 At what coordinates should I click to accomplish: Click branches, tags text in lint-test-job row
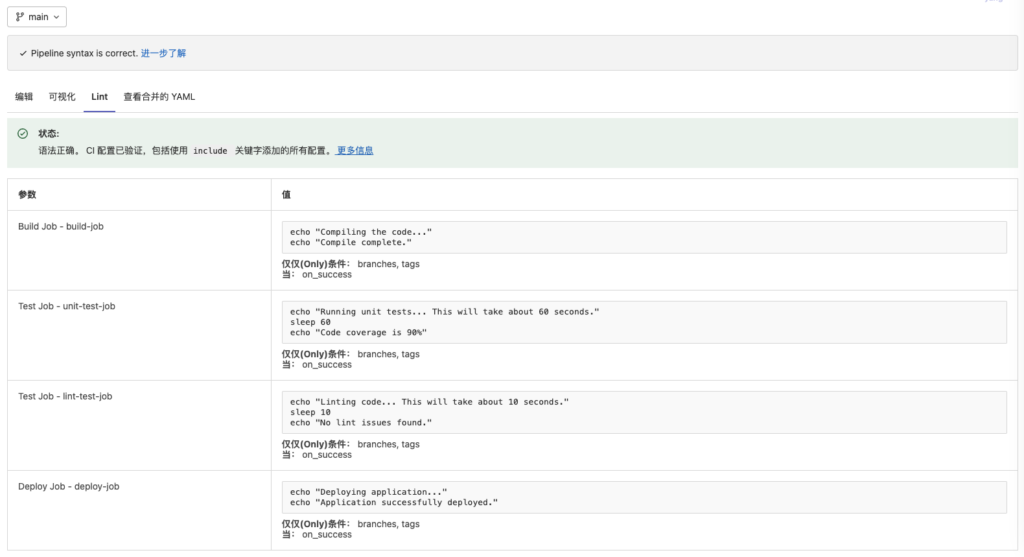coord(389,445)
